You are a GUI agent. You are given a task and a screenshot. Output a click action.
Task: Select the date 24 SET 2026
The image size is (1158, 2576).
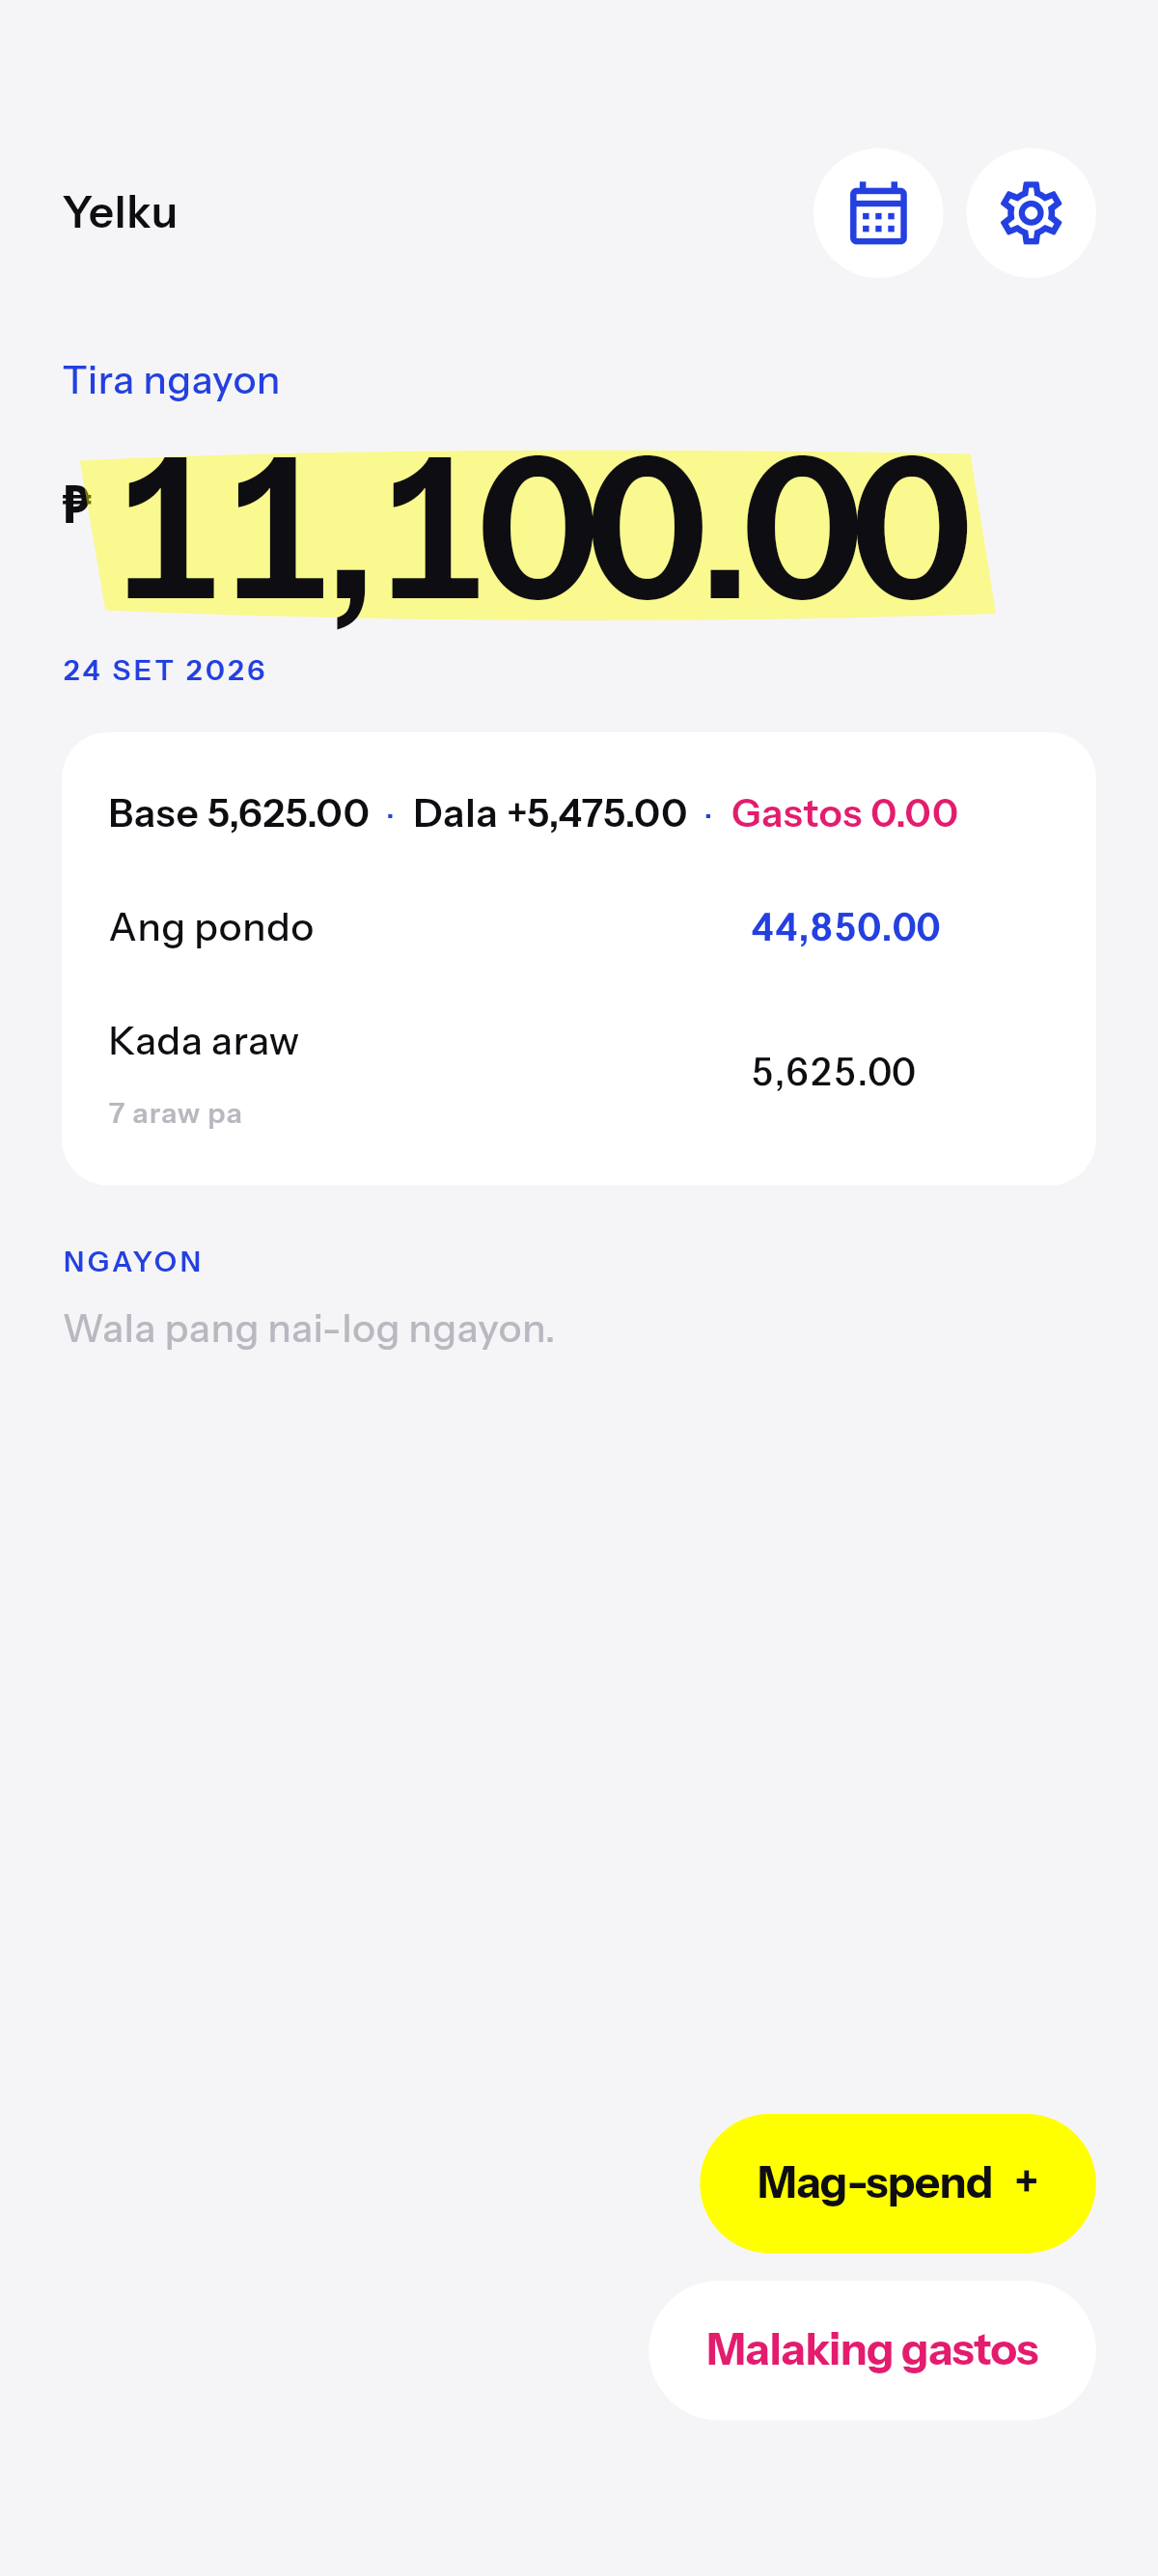[164, 670]
